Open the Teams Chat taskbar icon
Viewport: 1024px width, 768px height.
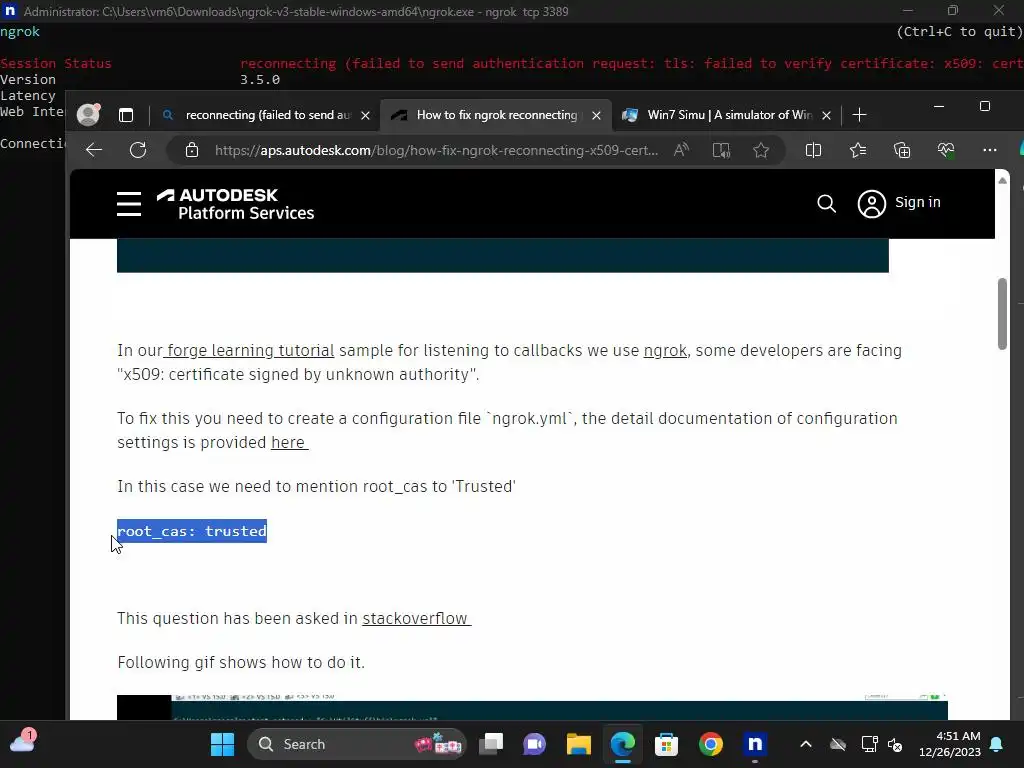tap(534, 744)
